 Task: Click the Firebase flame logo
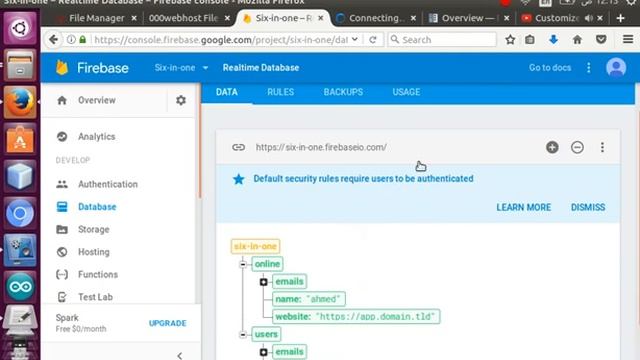[x=62, y=68]
